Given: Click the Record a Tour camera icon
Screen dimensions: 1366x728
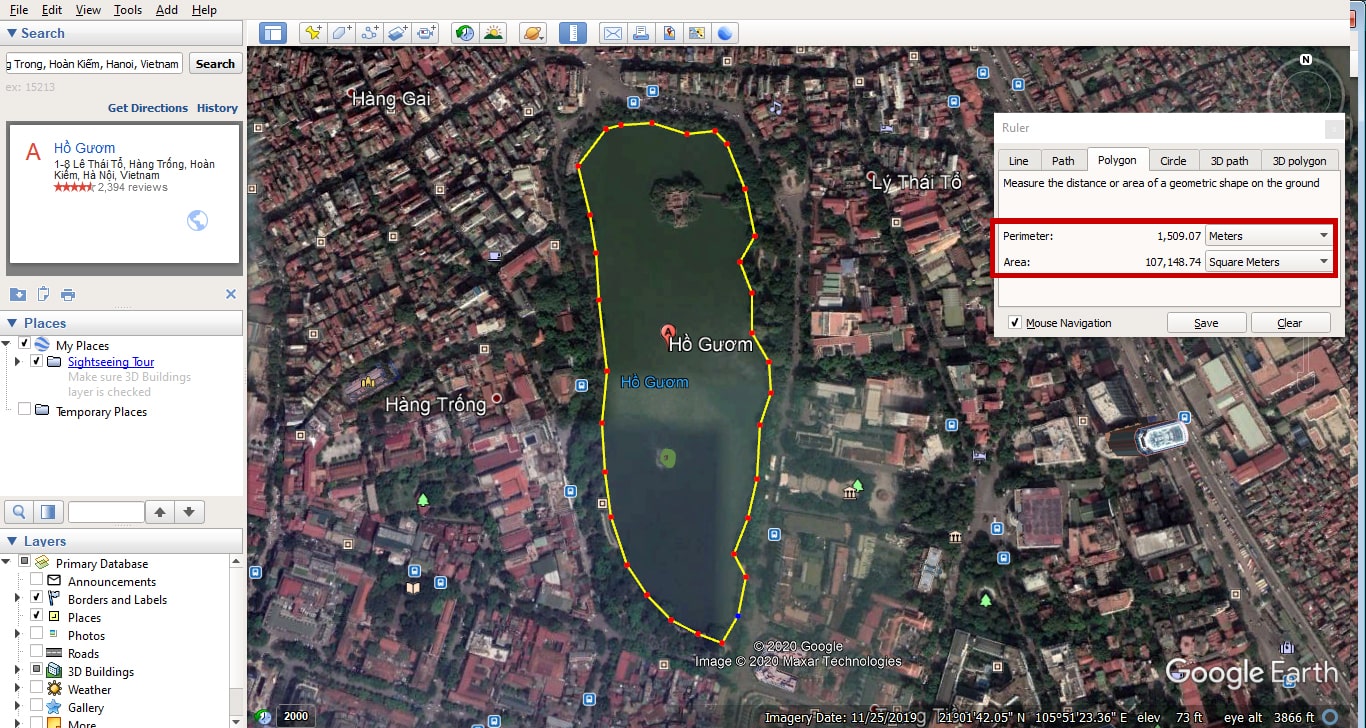Looking at the screenshot, I should pos(427,33).
